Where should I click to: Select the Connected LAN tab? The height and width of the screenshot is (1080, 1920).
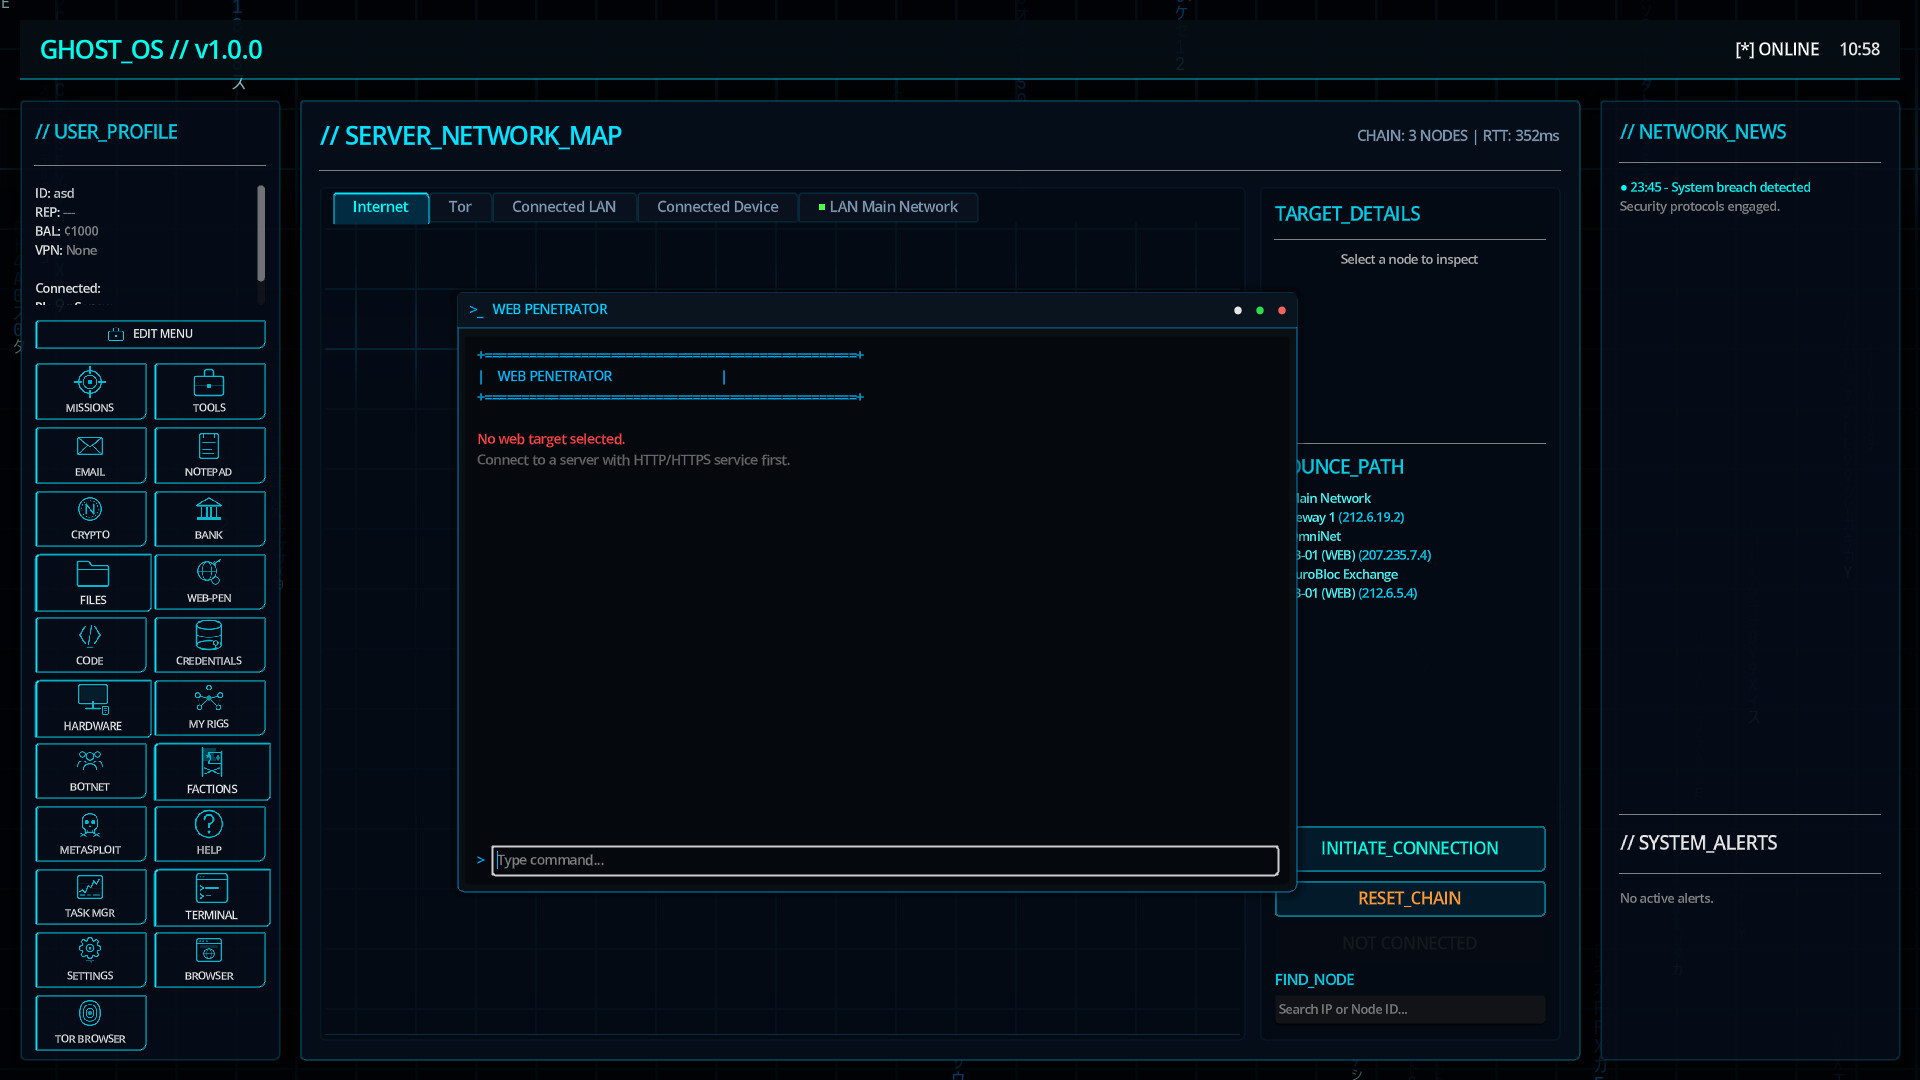coord(564,207)
